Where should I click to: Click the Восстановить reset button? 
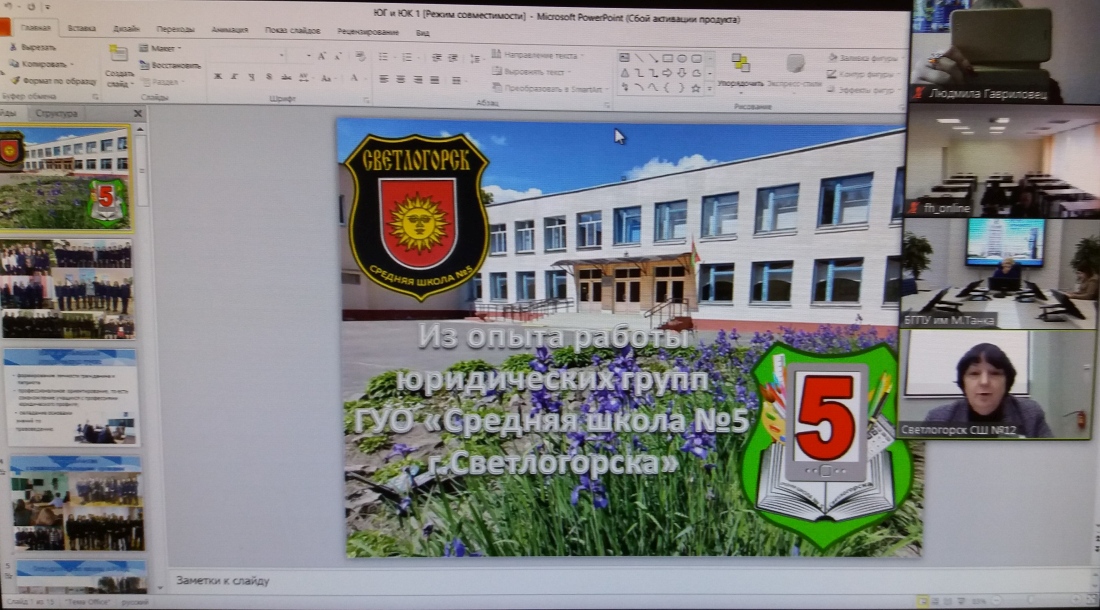(x=170, y=65)
